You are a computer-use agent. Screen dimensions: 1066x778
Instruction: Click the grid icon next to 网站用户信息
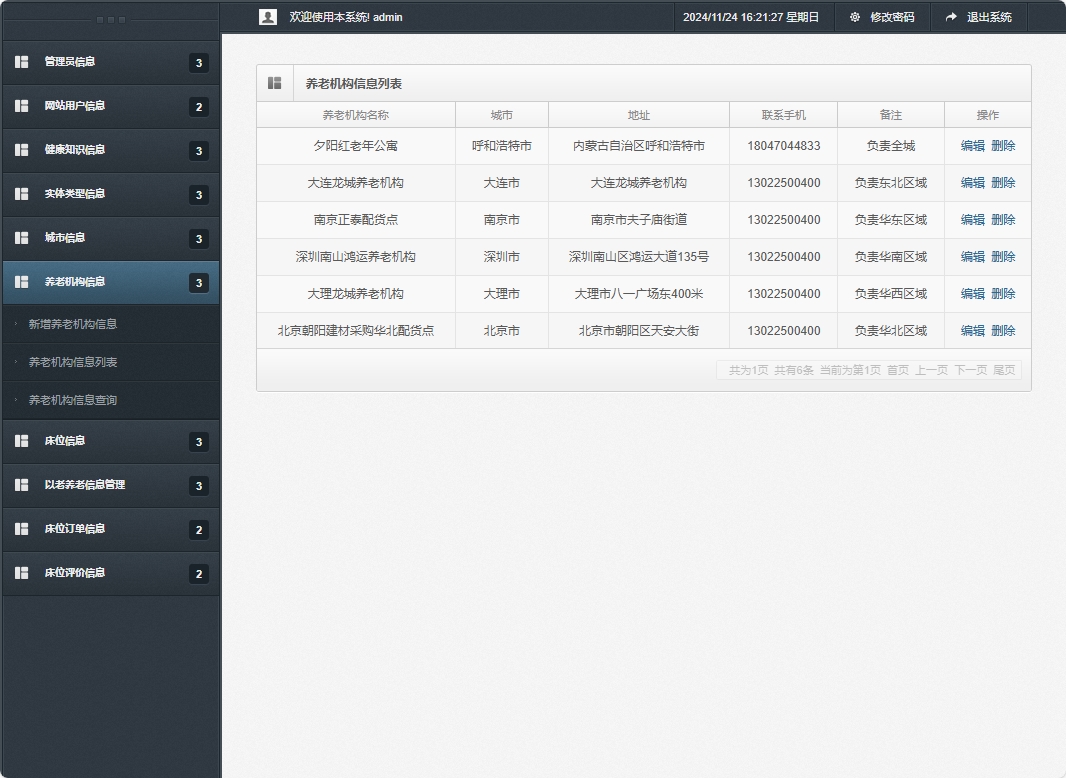[x=21, y=106]
